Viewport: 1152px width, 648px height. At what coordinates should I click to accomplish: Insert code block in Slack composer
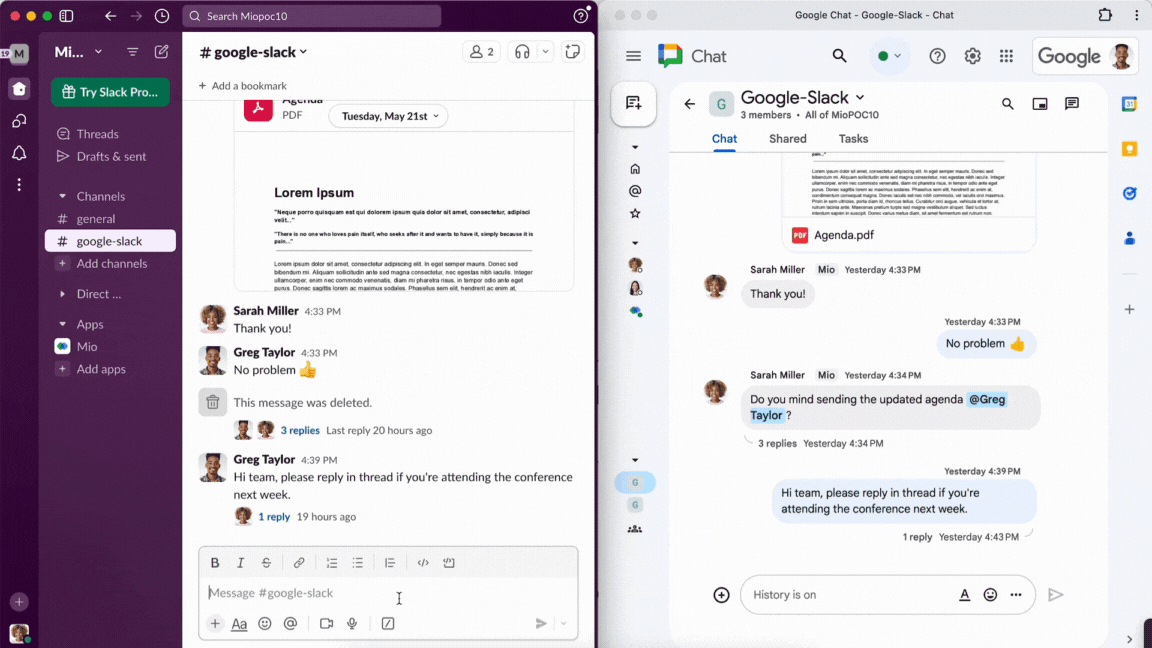coord(449,563)
